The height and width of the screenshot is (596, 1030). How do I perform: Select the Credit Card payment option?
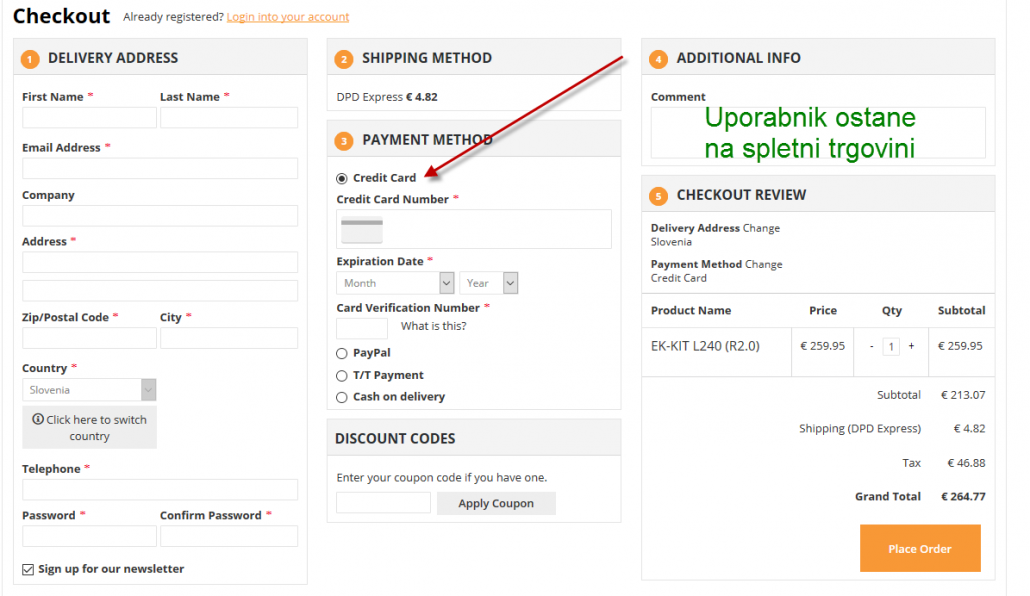pyautogui.click(x=342, y=178)
